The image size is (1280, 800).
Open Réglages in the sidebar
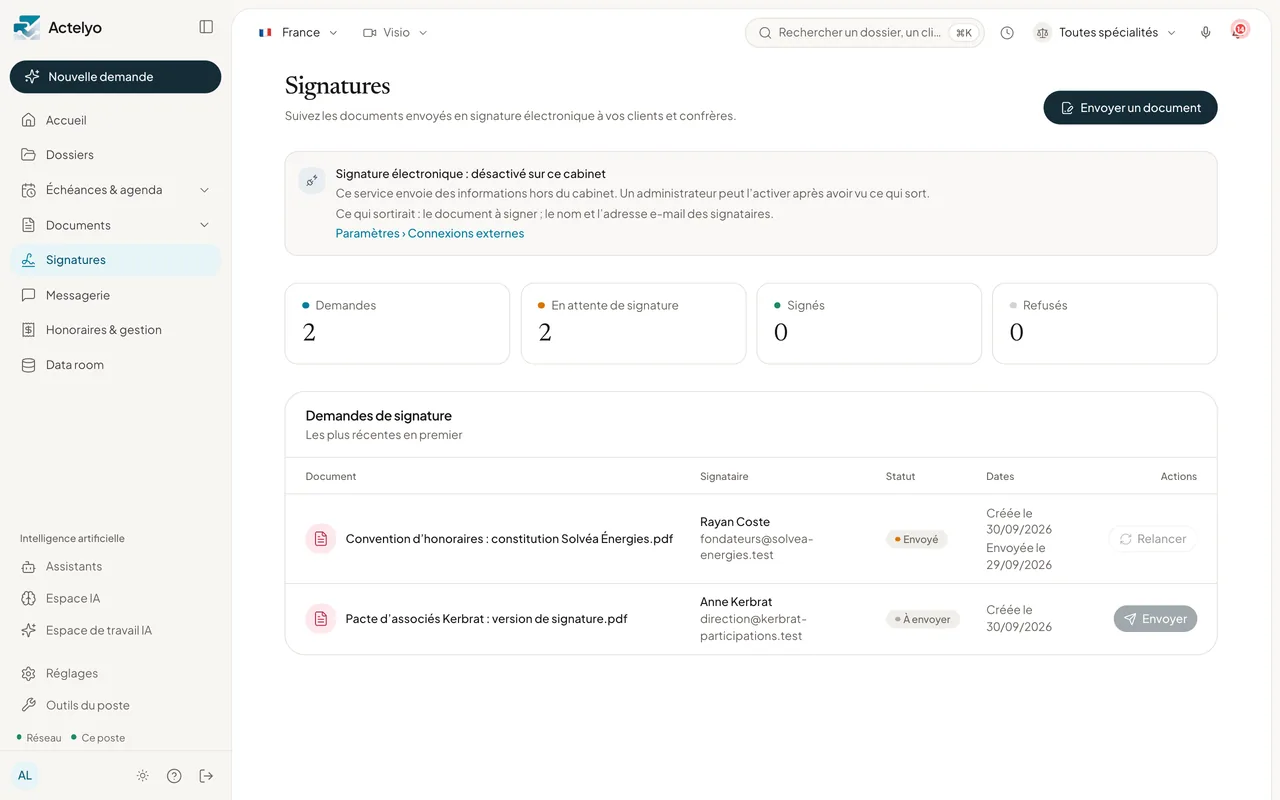pos(115,673)
